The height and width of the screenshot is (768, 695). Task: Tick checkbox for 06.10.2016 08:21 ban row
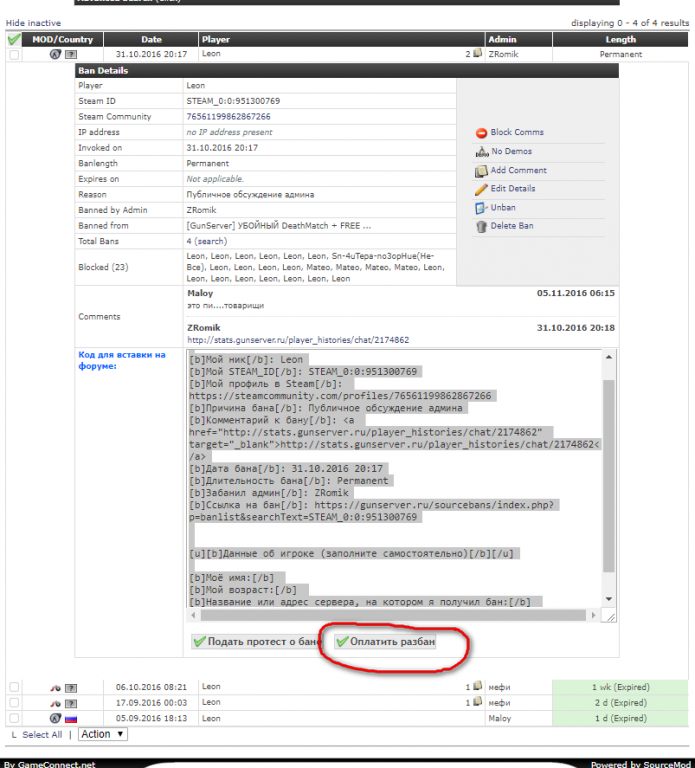coord(13,688)
